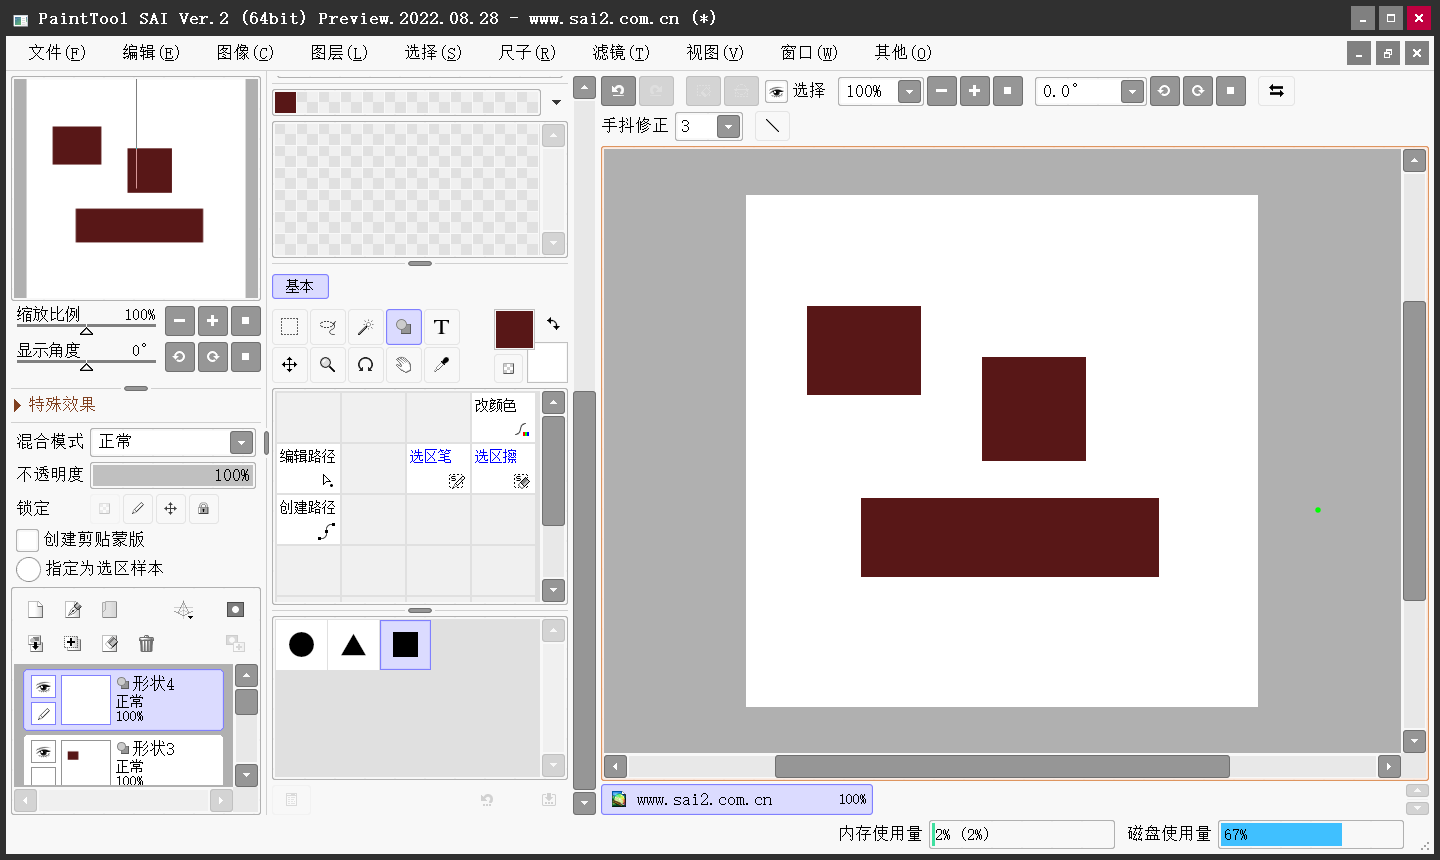Swap foreground and background colors
The height and width of the screenshot is (860, 1440).
tap(553, 324)
